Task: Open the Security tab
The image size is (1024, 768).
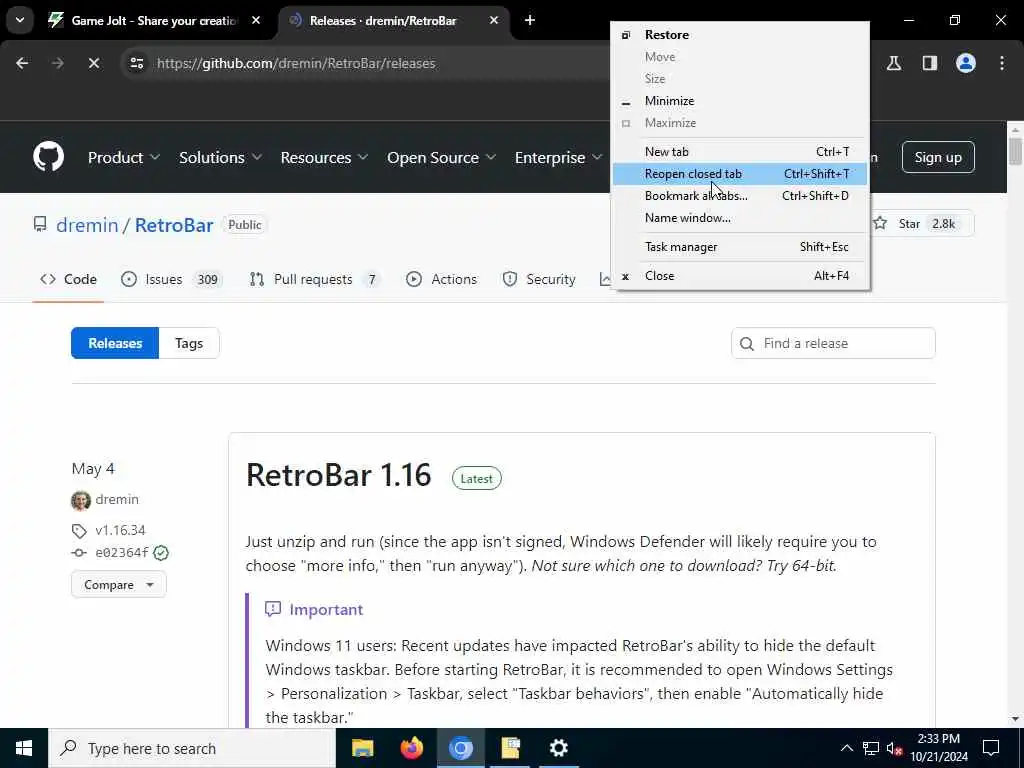Action: point(539,280)
